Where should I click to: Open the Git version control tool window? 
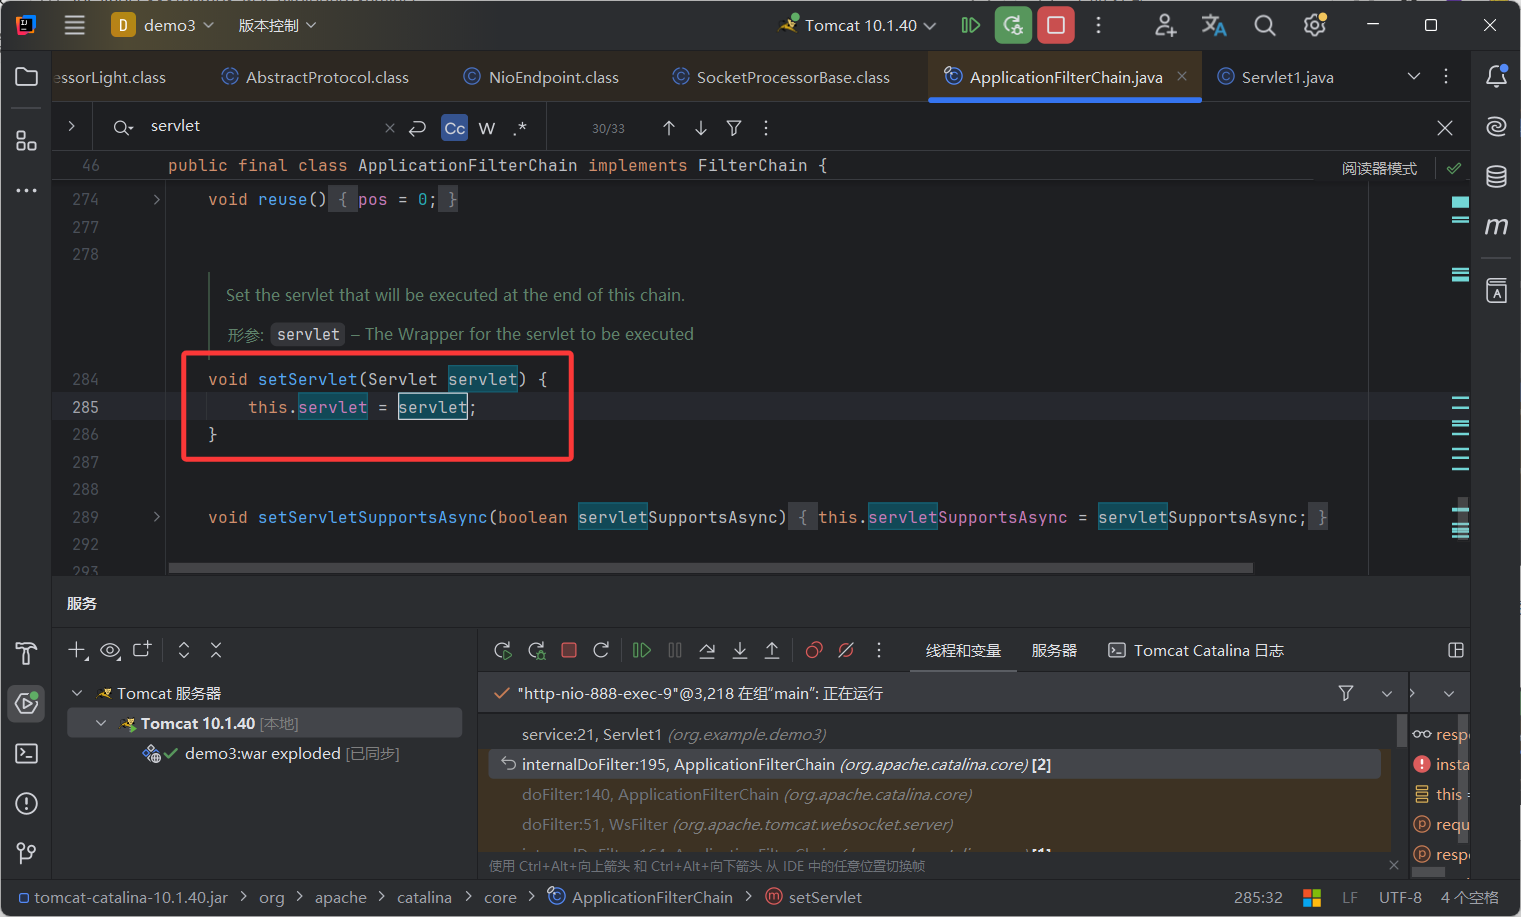[x=27, y=853]
